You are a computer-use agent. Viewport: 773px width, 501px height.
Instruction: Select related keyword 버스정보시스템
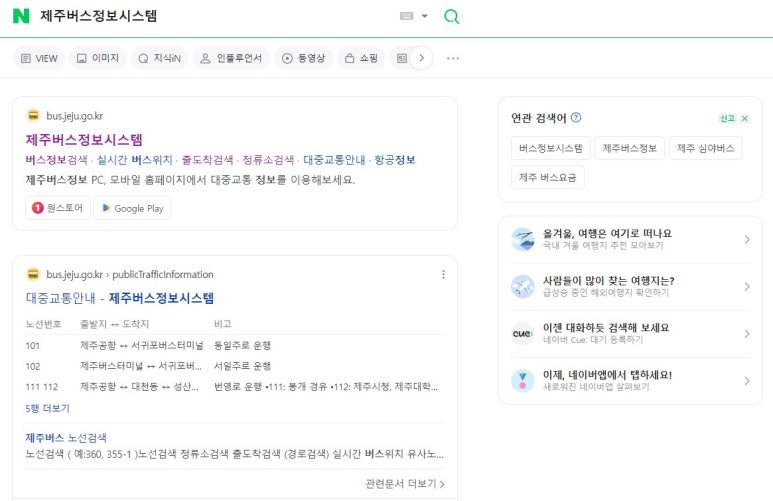click(x=551, y=148)
